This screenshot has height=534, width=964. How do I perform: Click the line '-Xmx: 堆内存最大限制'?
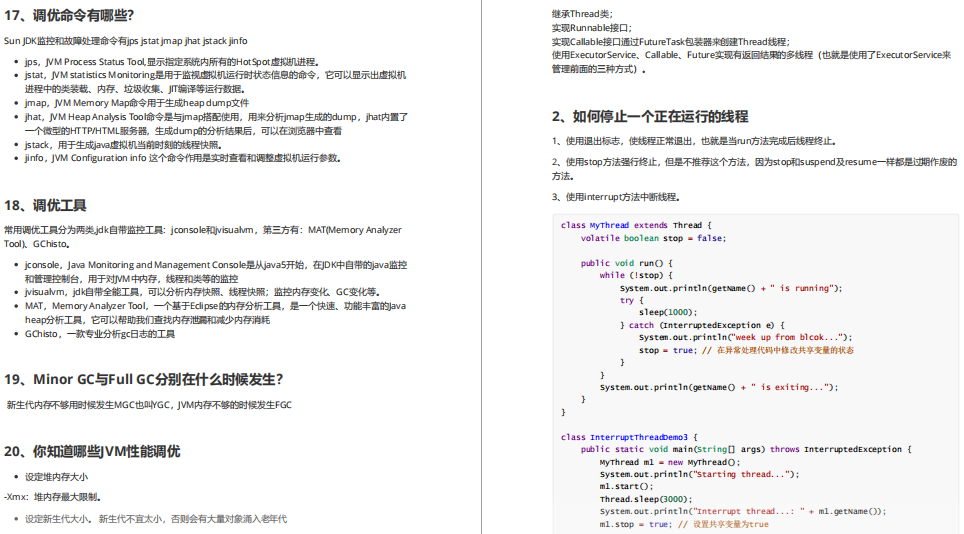click(52, 497)
